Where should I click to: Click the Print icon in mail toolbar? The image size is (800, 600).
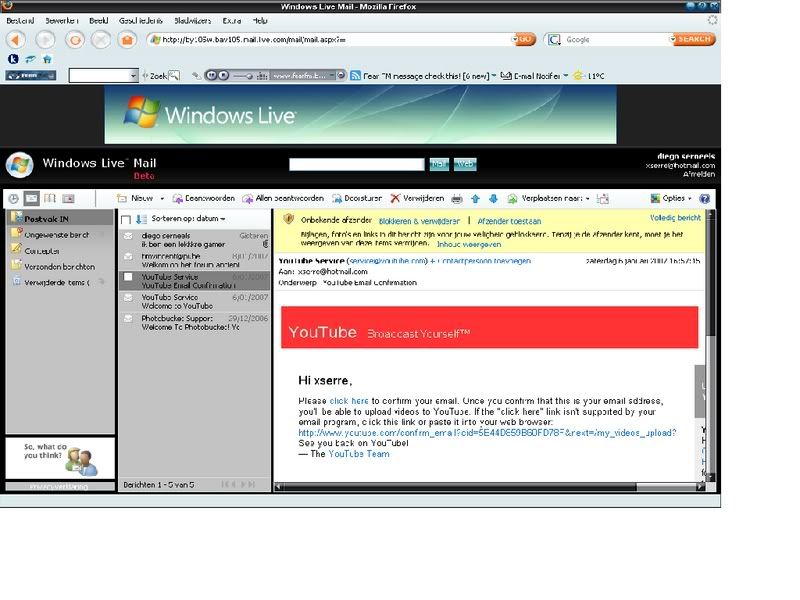tap(457, 199)
